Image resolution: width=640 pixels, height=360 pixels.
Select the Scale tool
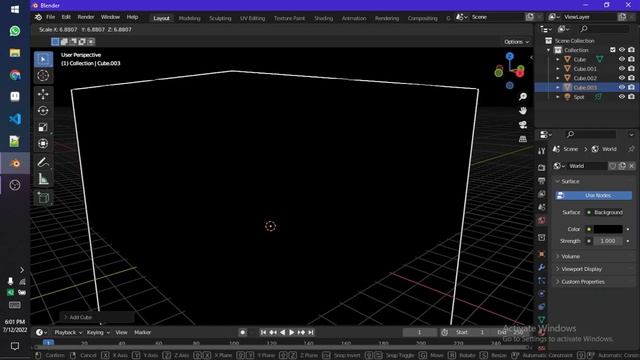43,127
